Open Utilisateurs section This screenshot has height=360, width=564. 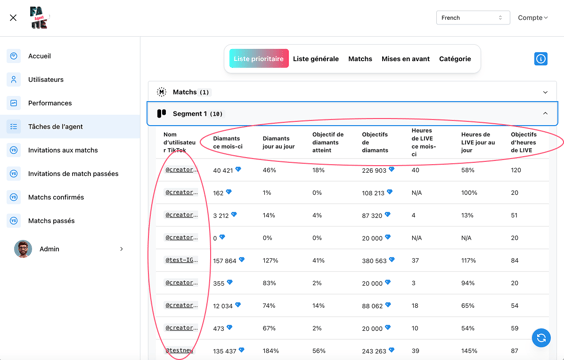[x=46, y=79]
